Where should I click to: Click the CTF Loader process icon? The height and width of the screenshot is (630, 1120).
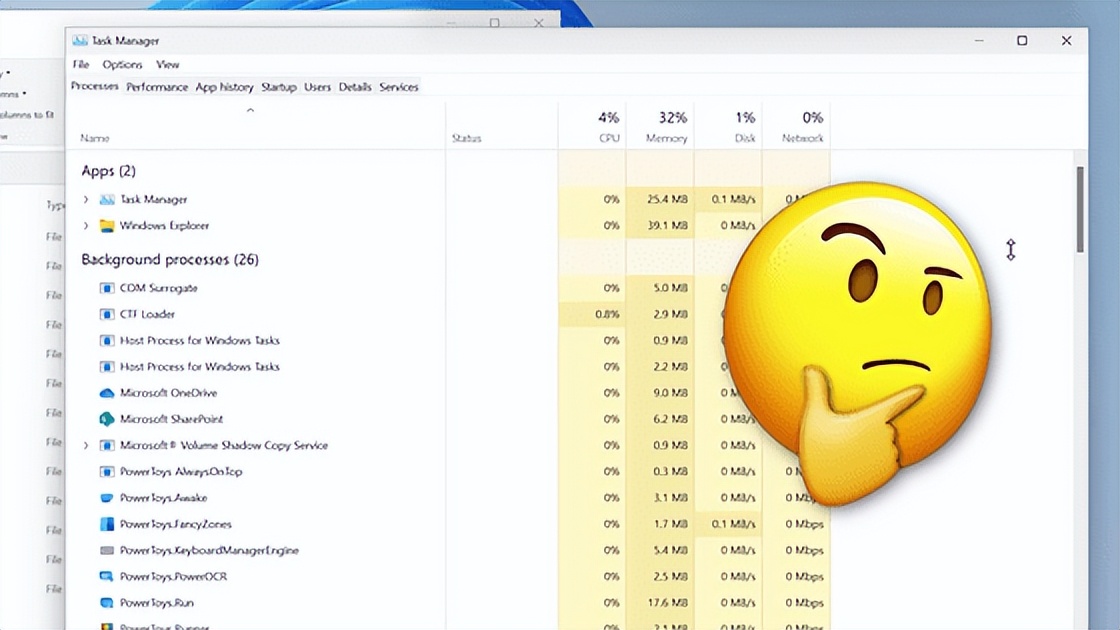(x=107, y=313)
